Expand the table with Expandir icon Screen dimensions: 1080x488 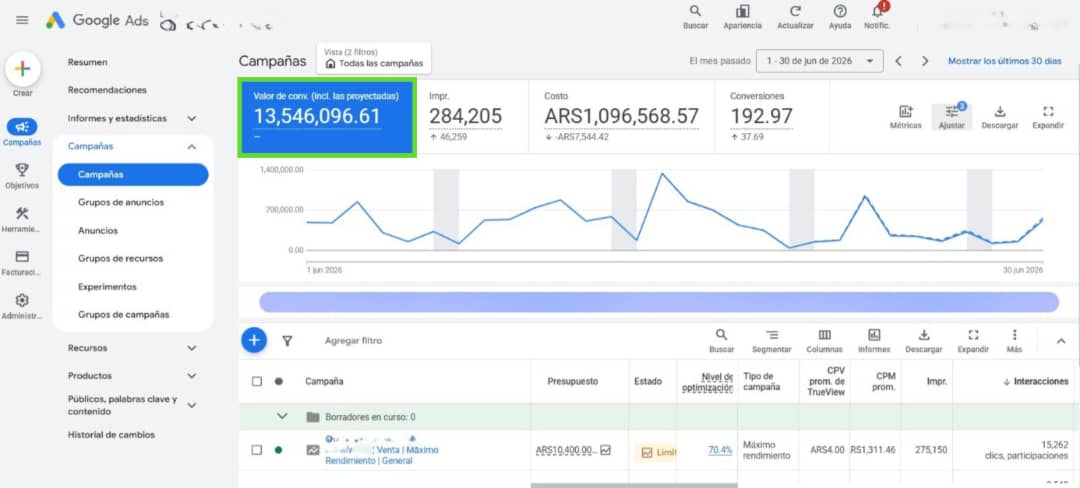click(973, 335)
